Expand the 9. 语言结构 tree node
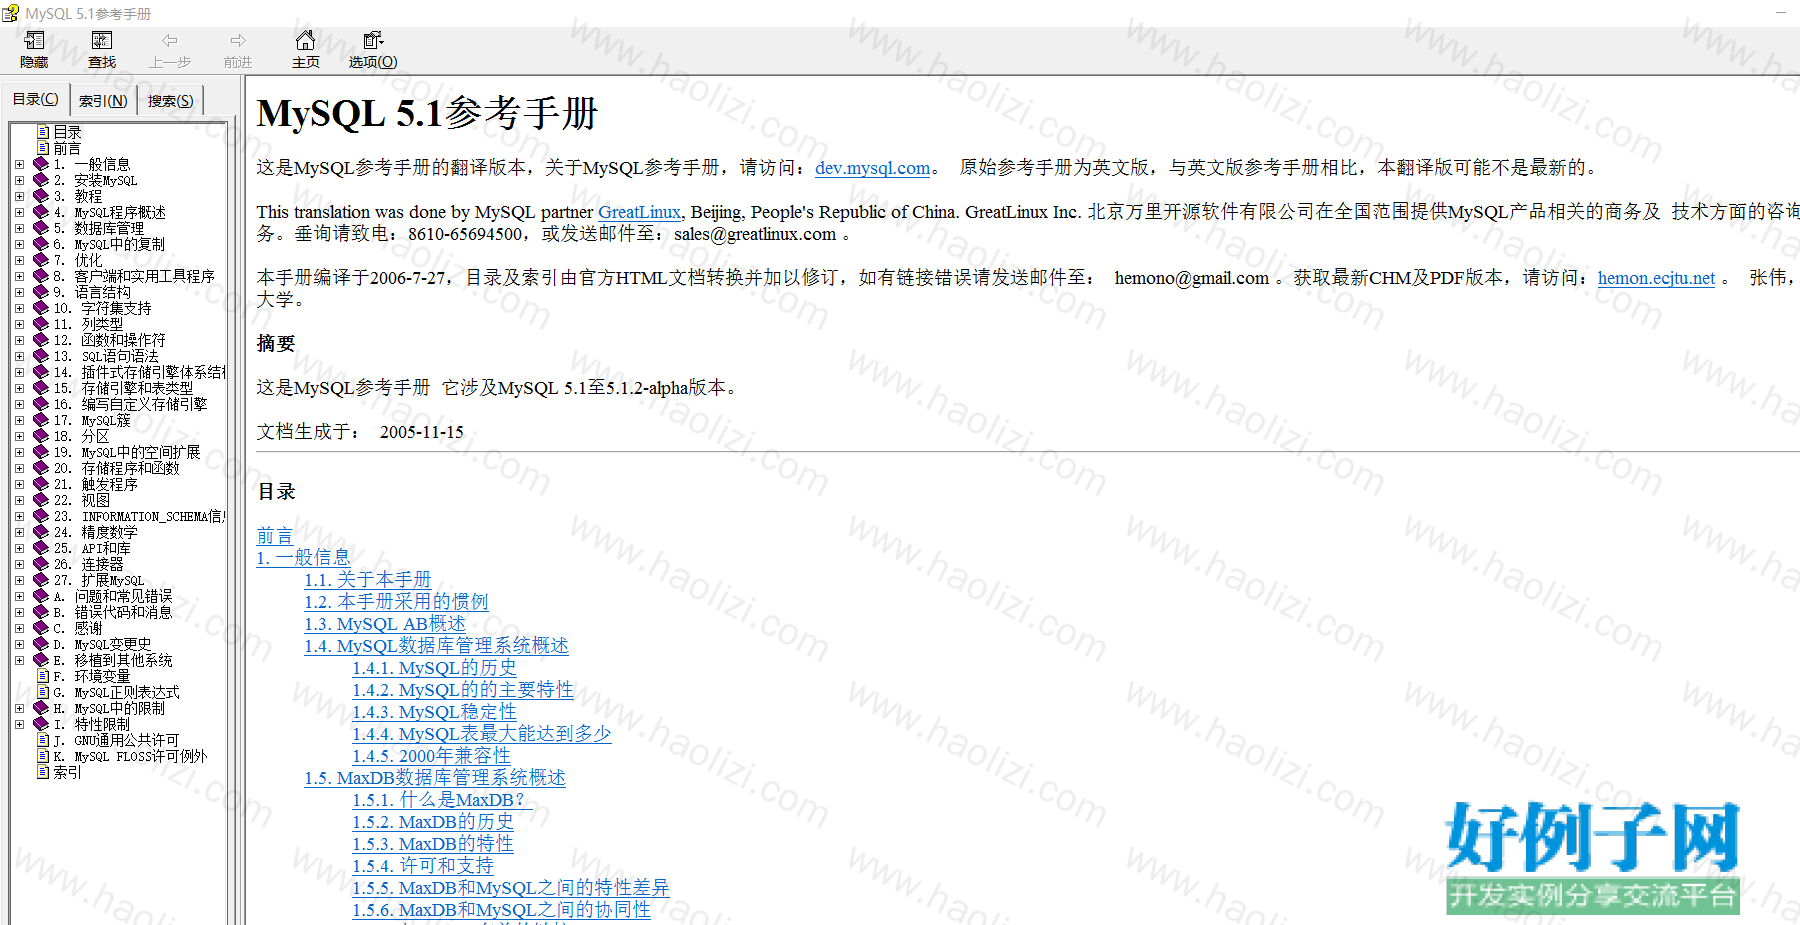 [19, 292]
